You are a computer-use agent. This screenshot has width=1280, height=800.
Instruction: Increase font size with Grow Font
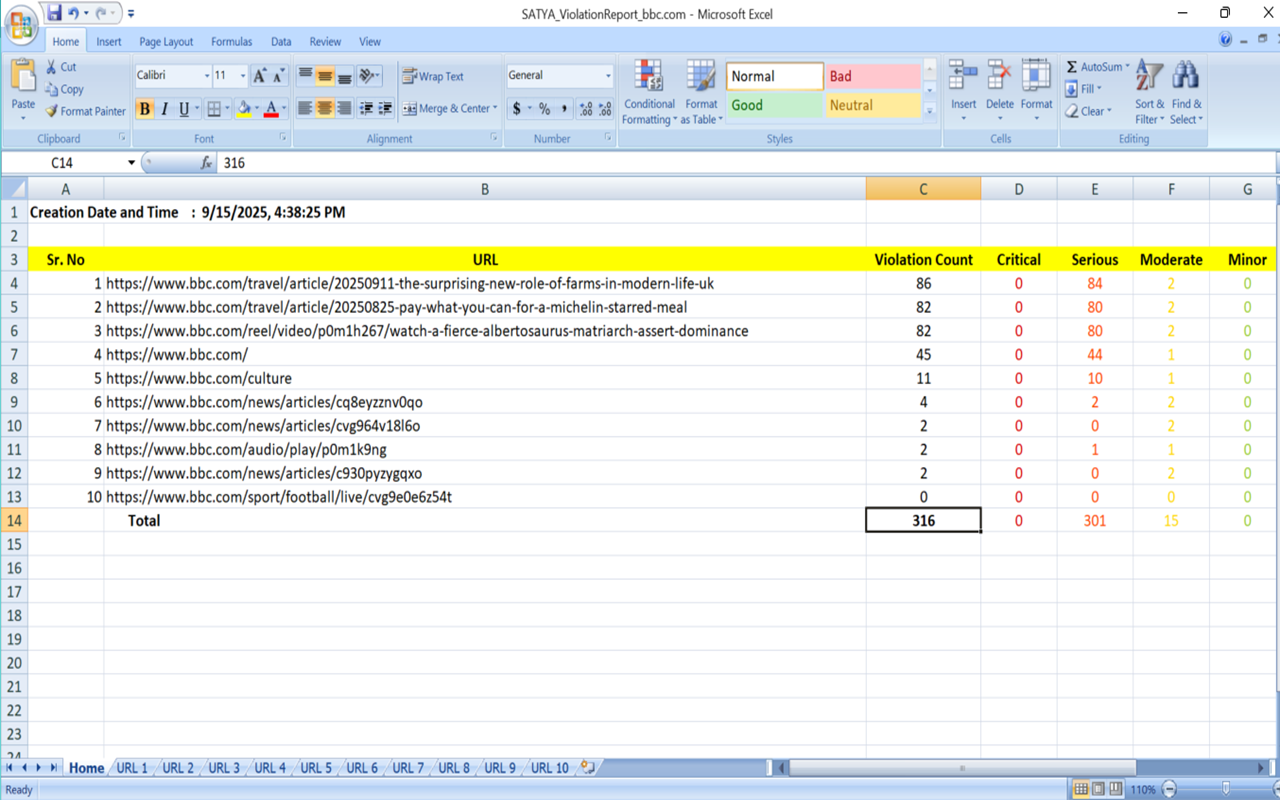[x=260, y=76]
